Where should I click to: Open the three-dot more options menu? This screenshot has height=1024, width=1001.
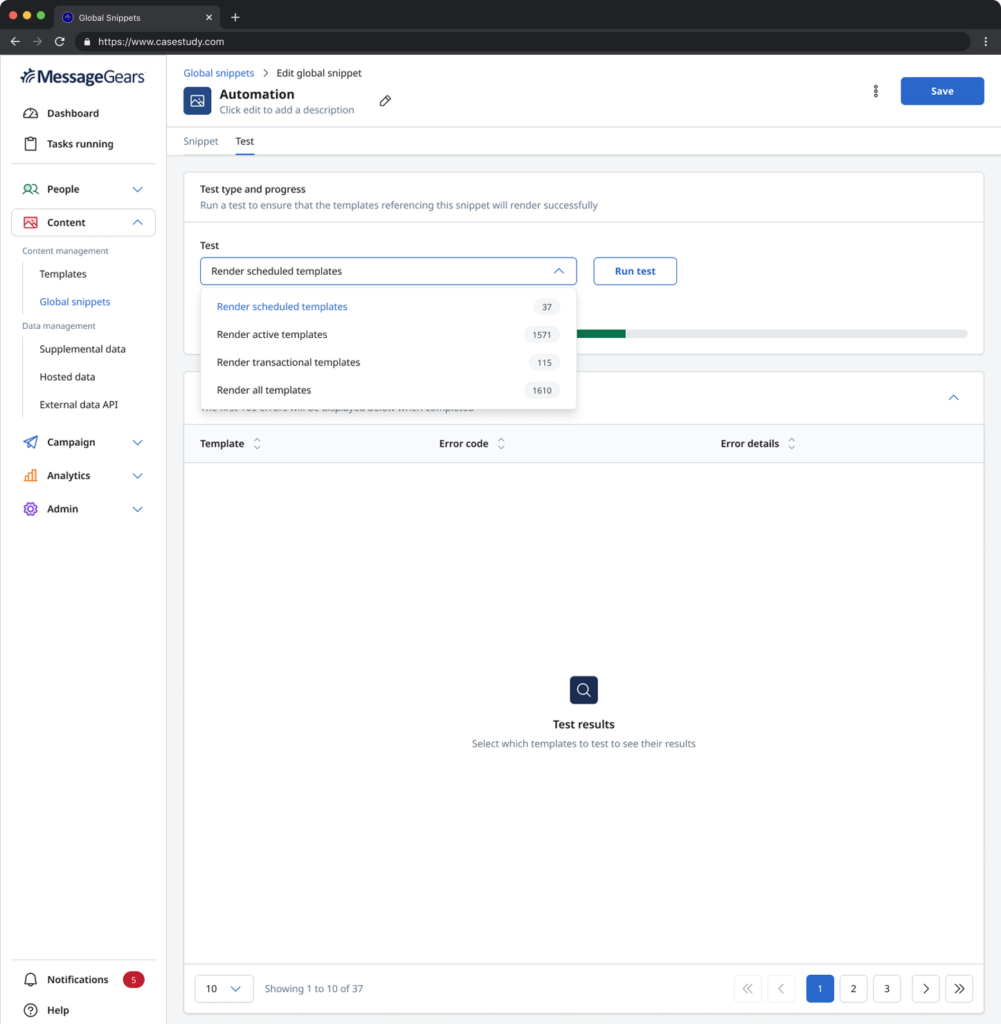[x=876, y=91]
